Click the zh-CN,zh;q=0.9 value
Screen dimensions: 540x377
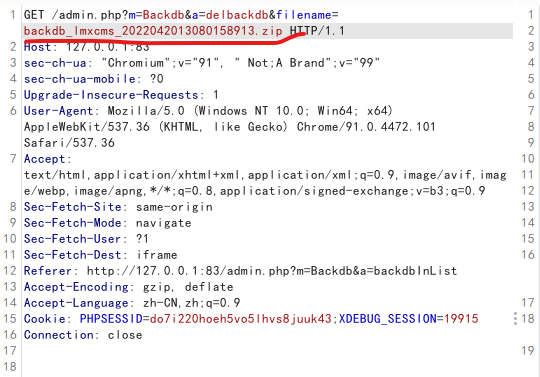tap(191, 303)
